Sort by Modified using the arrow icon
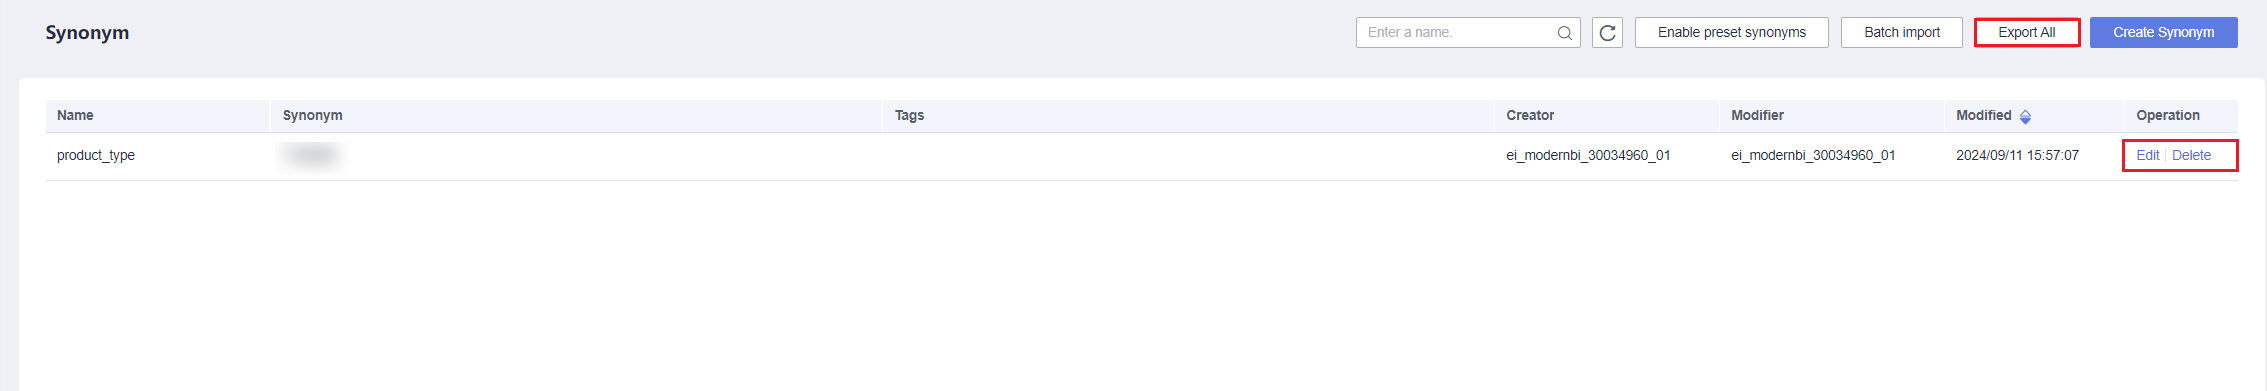Screen dimensions: 2267x391 [x=2025, y=117]
